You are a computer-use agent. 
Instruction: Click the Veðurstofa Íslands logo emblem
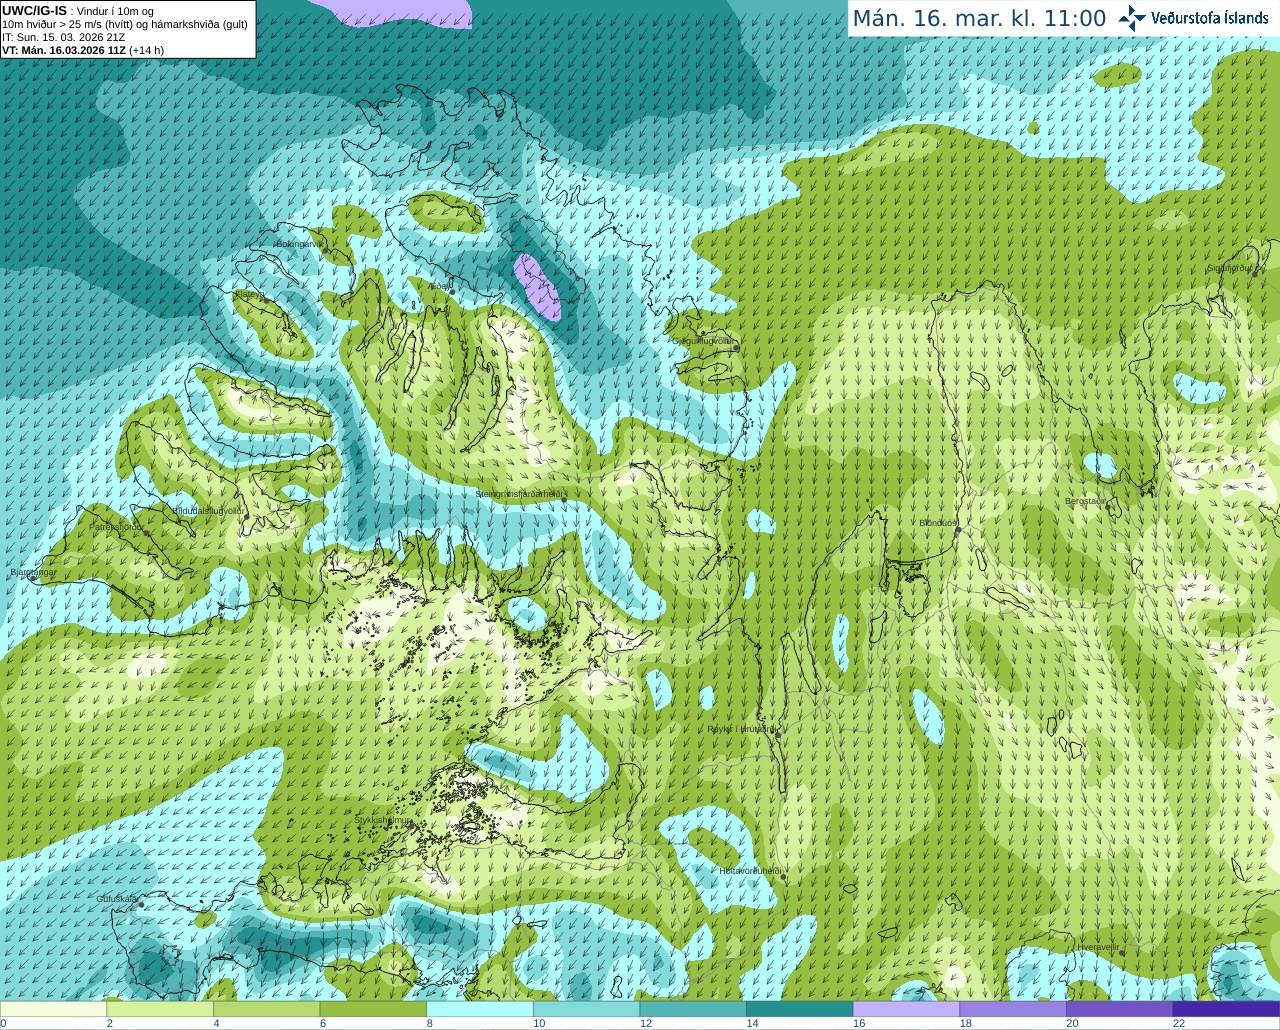click(x=1132, y=18)
